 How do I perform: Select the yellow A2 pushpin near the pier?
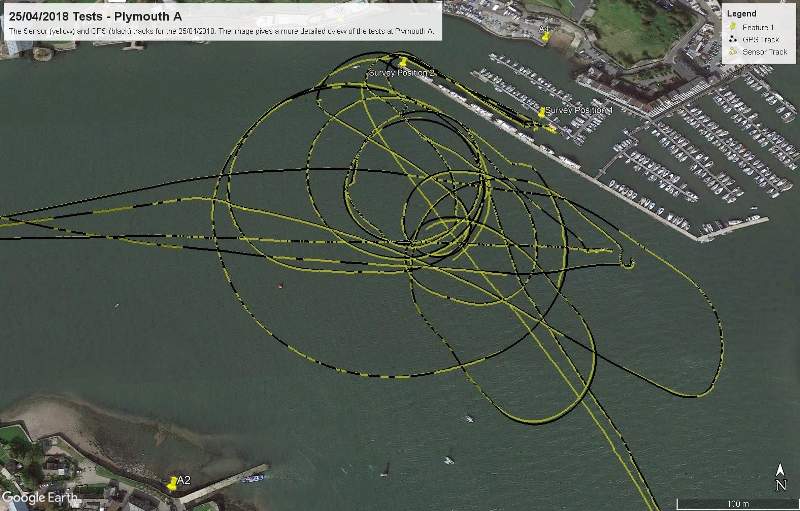(173, 483)
